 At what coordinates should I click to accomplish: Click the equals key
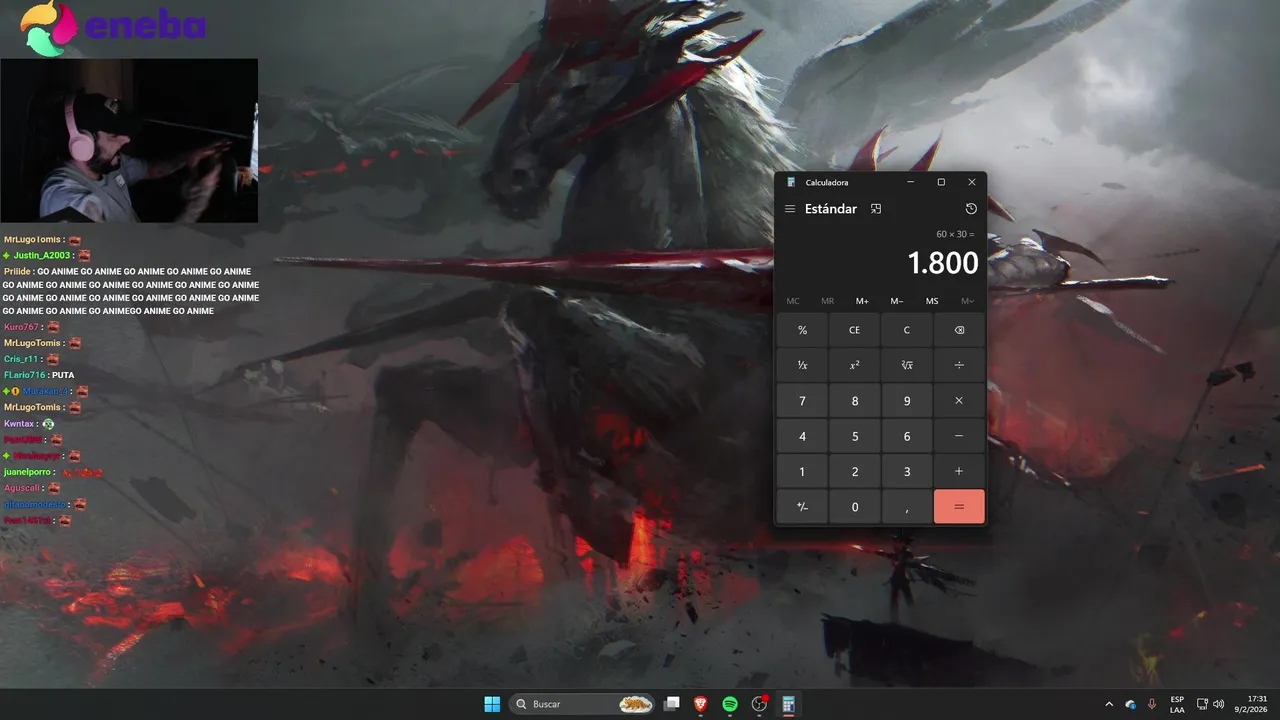pyautogui.click(x=959, y=507)
